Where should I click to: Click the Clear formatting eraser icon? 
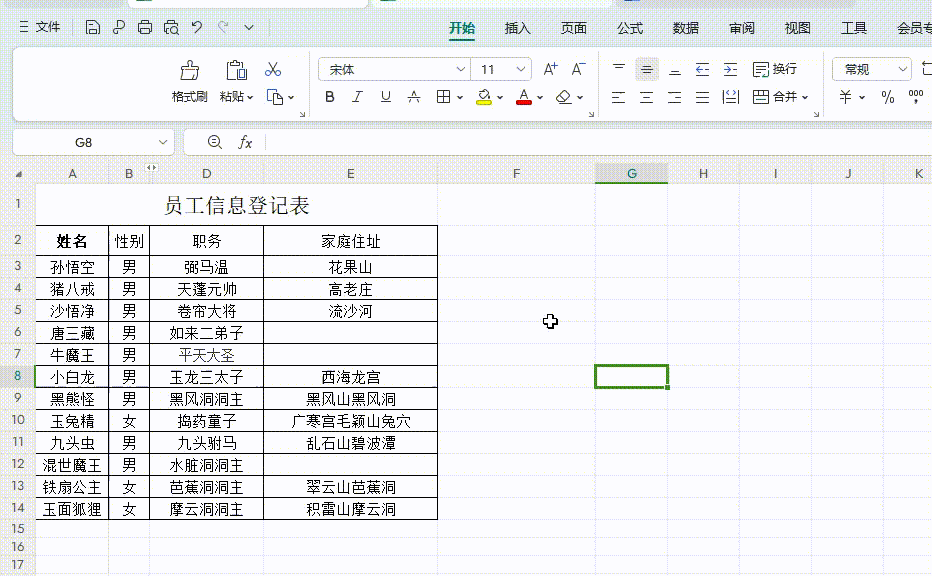click(563, 97)
